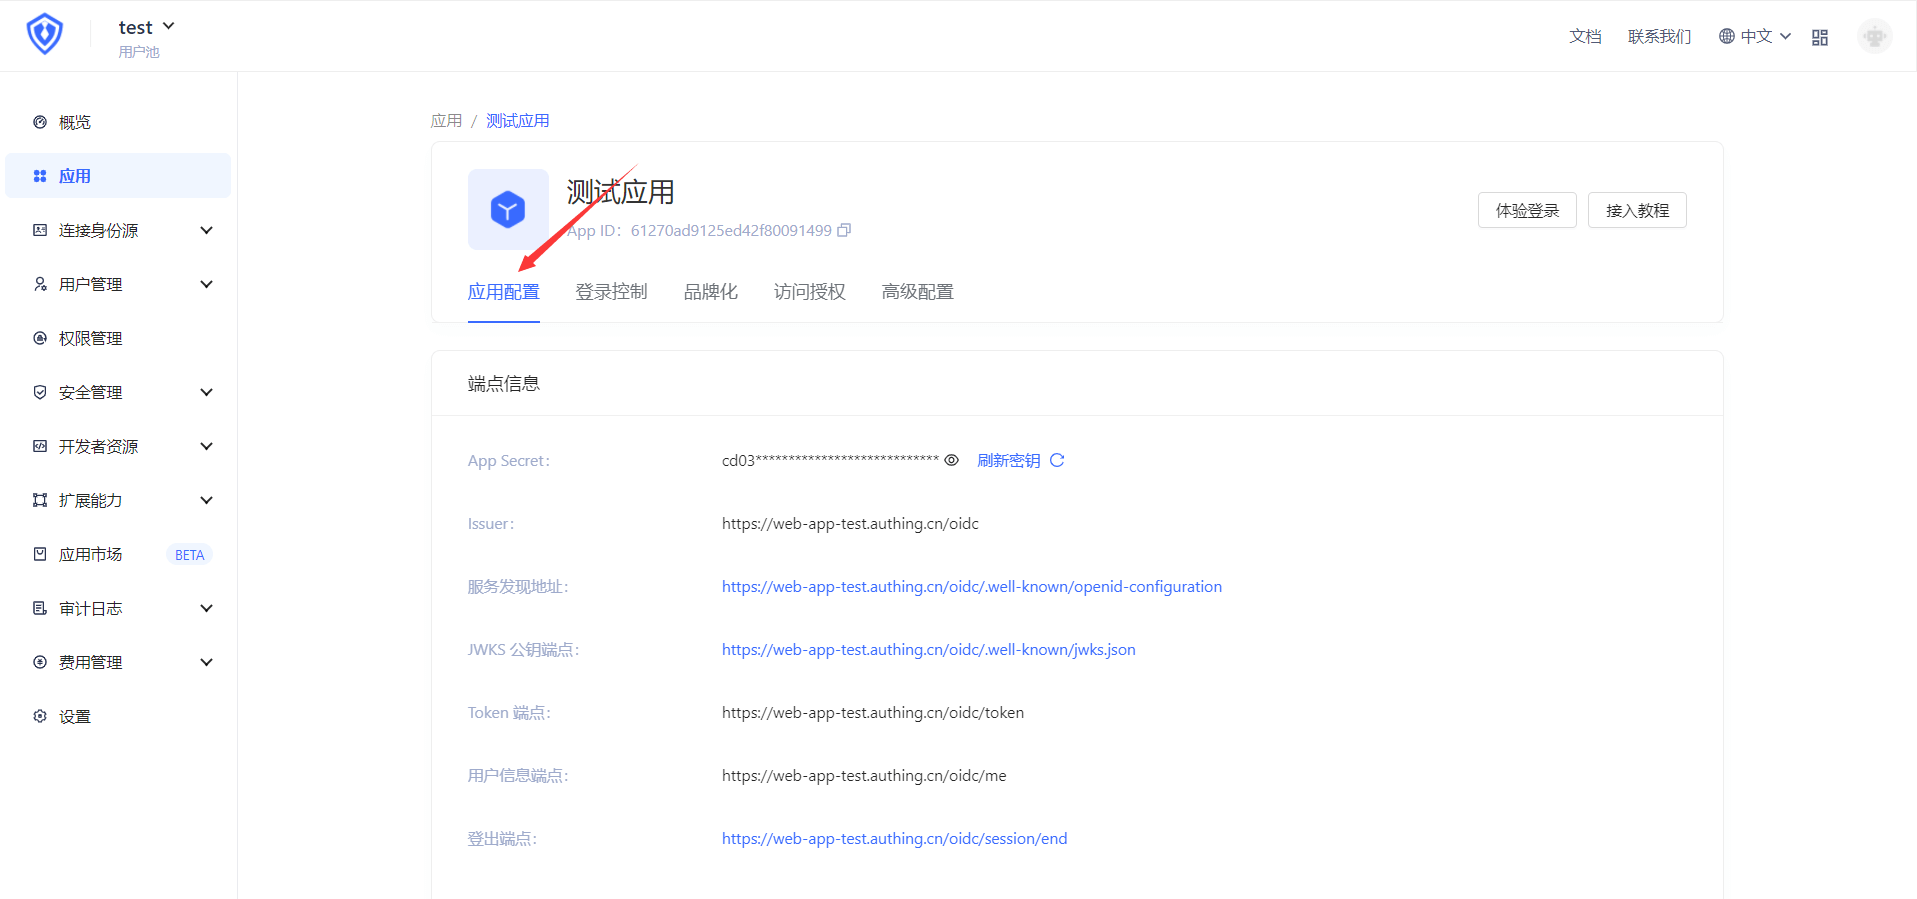Click the 扩展能力 icon

pyautogui.click(x=40, y=500)
